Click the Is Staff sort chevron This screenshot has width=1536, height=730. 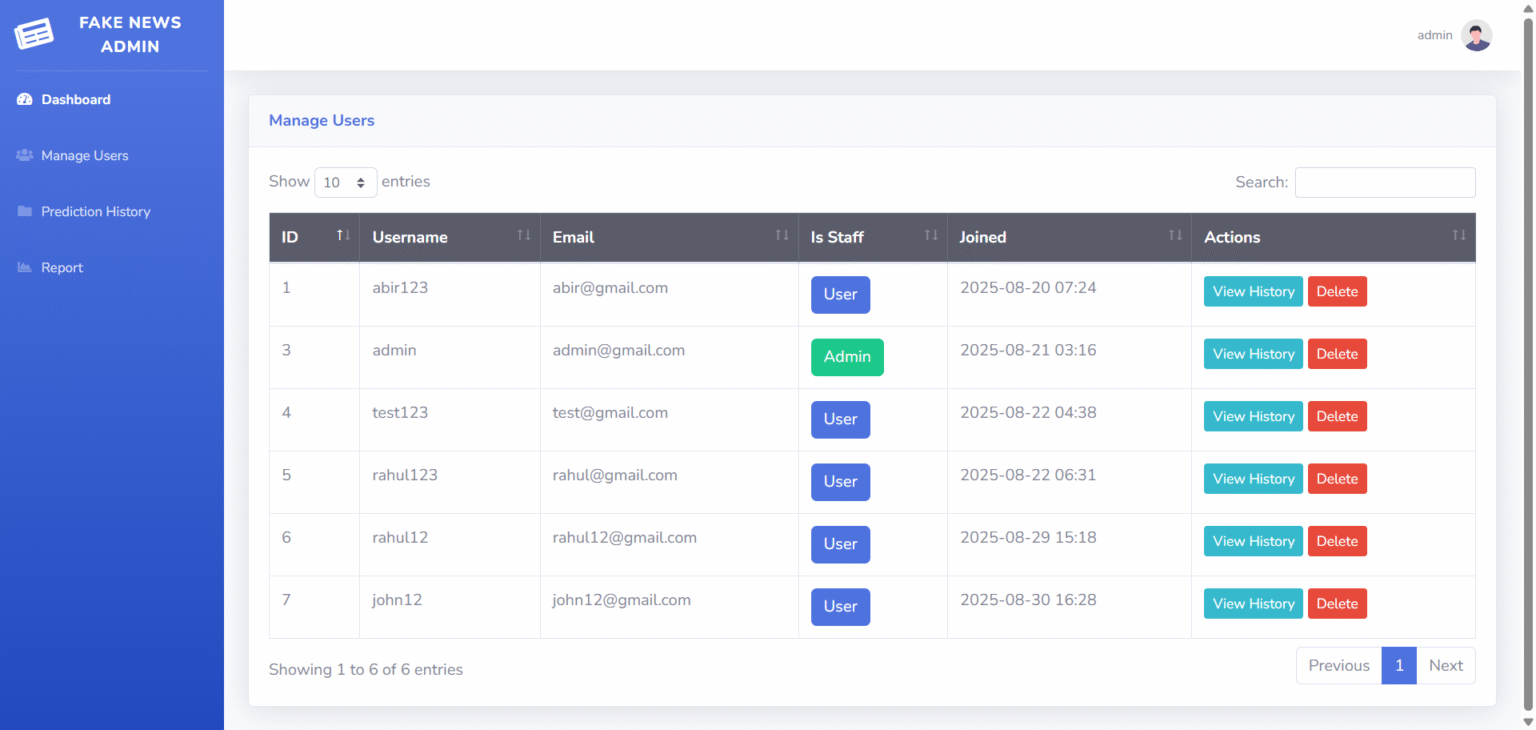pyautogui.click(x=930, y=235)
